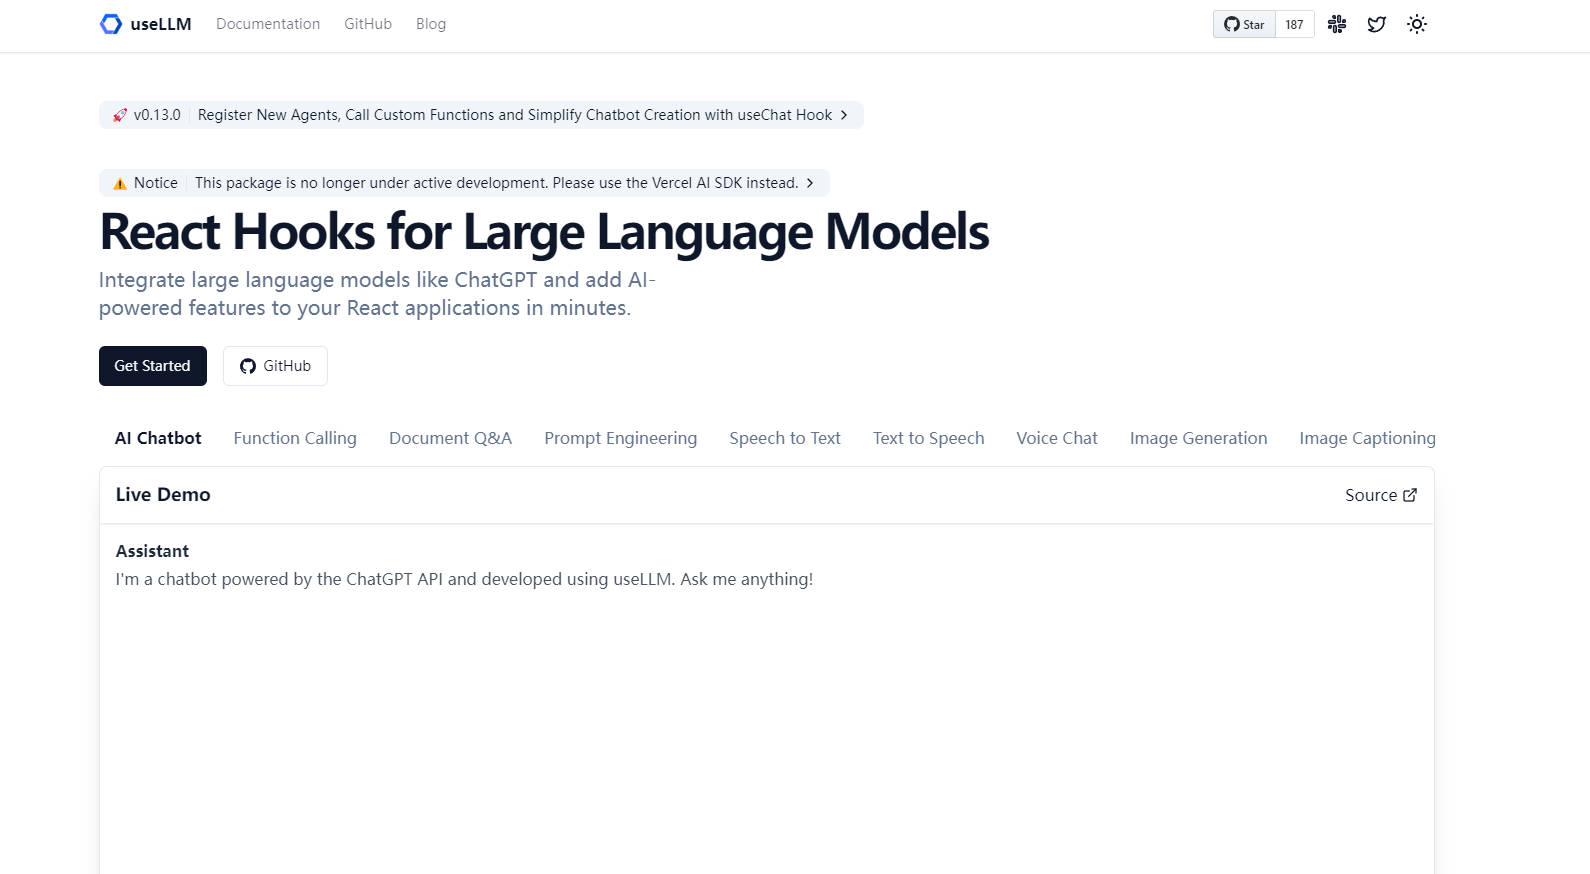This screenshot has width=1590, height=874.
Task: Open Documentation in the top navigation
Action: coord(268,24)
